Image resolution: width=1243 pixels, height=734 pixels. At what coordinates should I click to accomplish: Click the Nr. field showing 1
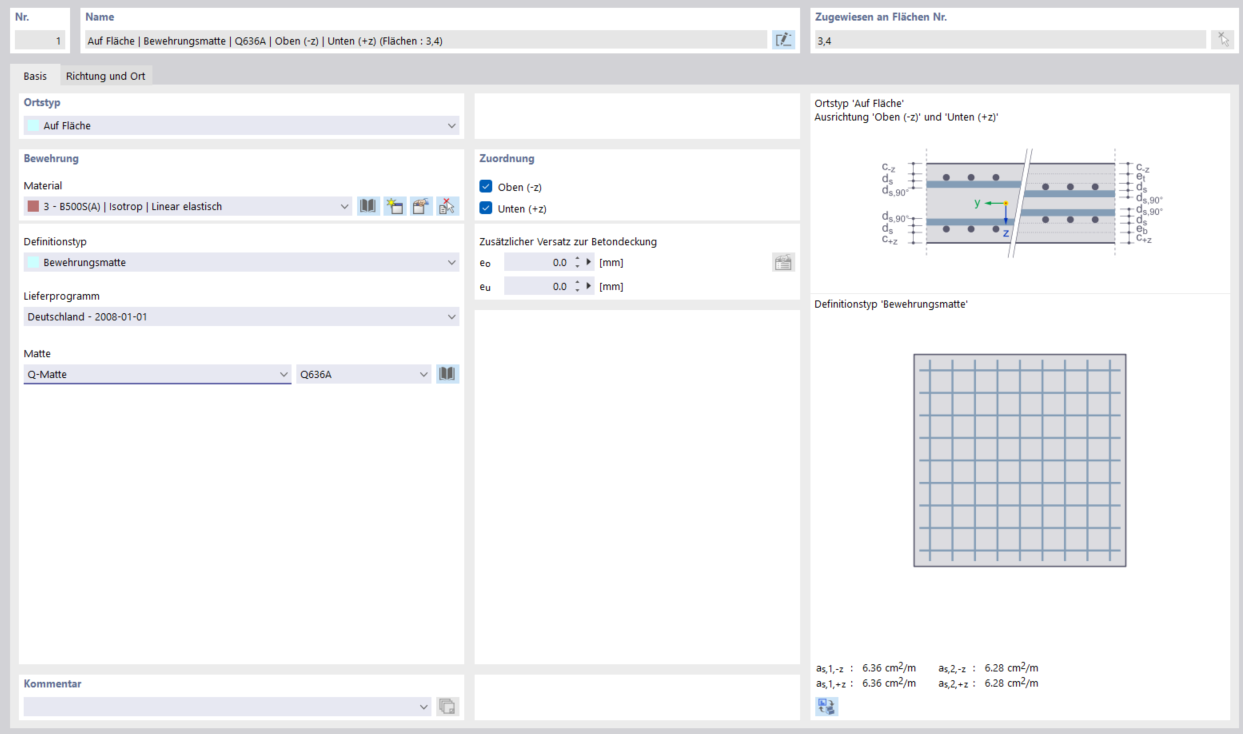click(x=40, y=40)
